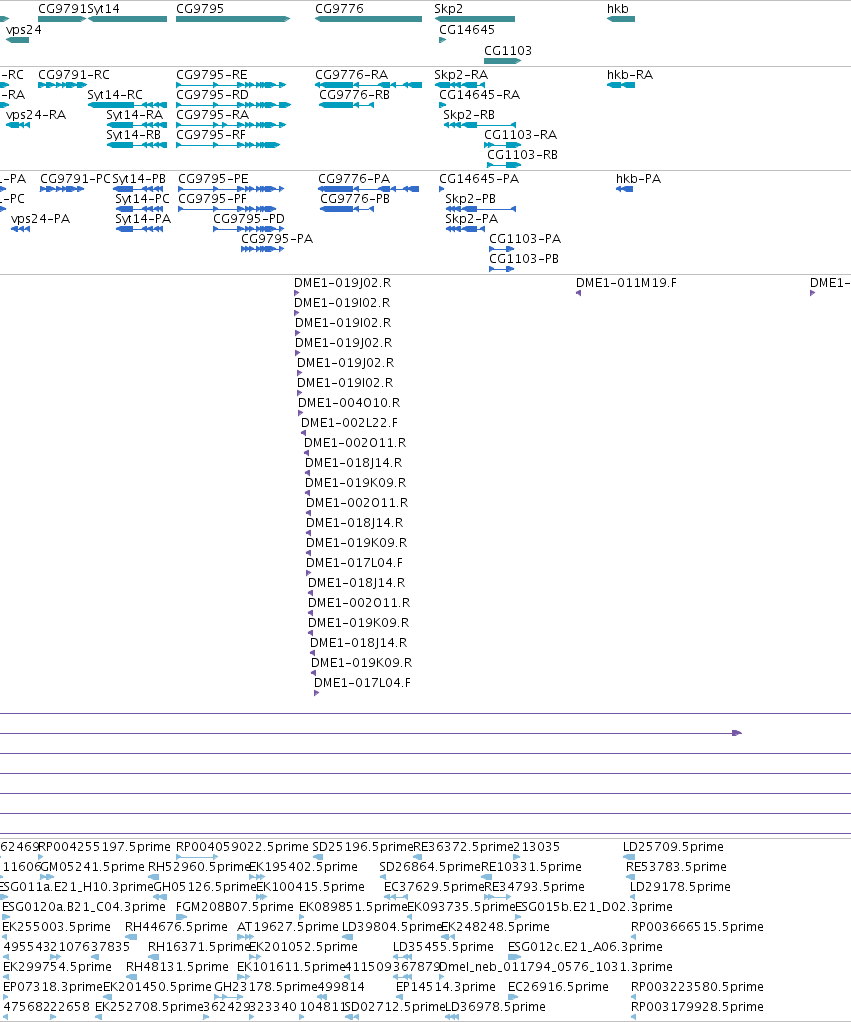Open protein Skp2-PB
The width and height of the screenshot is (851, 1022).
(481, 209)
